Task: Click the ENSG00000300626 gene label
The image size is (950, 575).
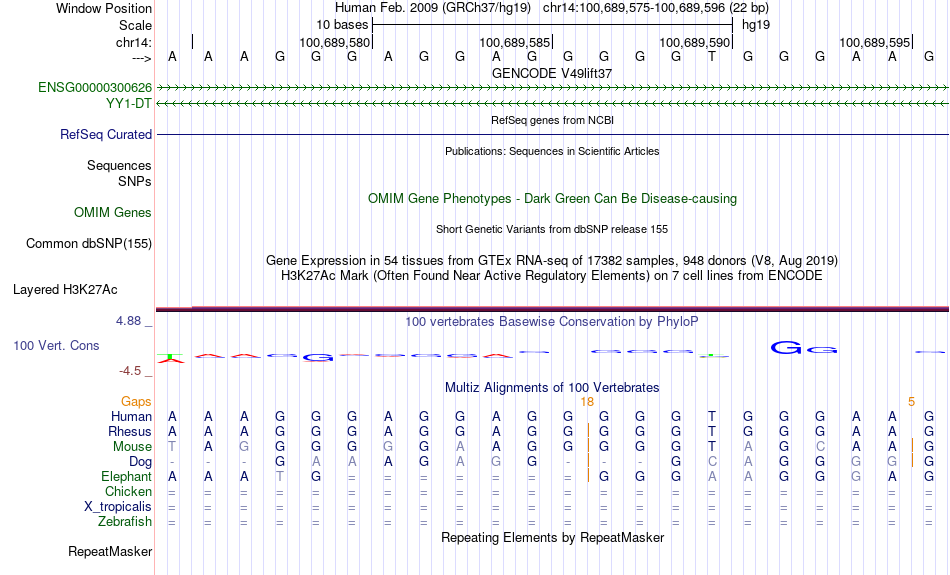Action: pyautogui.click(x=95, y=88)
